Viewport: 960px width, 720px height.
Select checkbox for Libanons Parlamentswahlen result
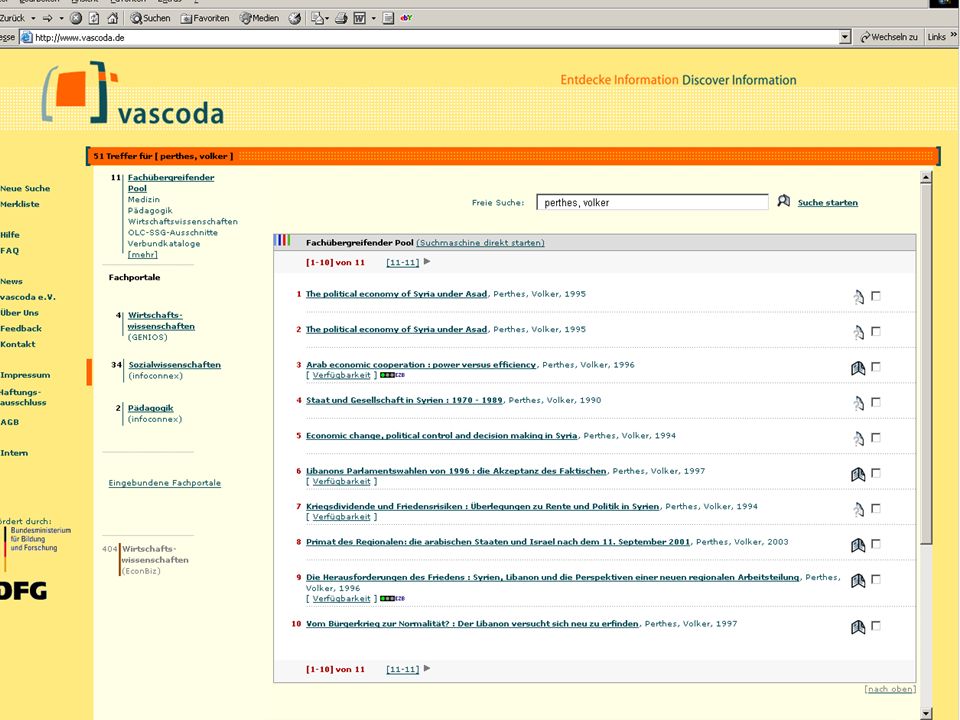(x=876, y=473)
